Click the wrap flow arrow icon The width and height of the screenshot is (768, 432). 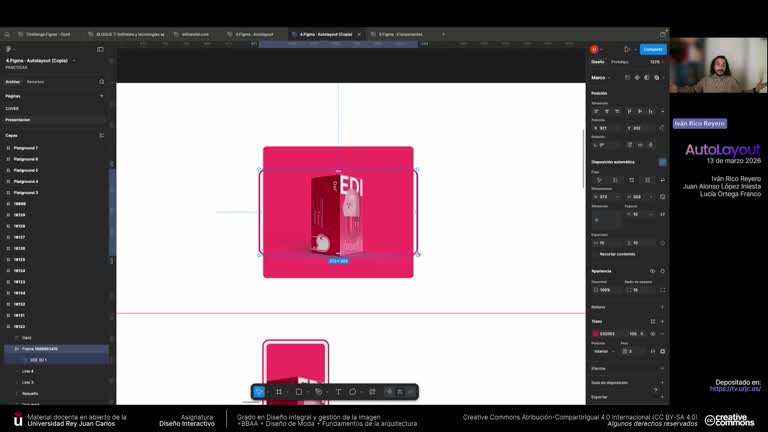click(x=663, y=180)
